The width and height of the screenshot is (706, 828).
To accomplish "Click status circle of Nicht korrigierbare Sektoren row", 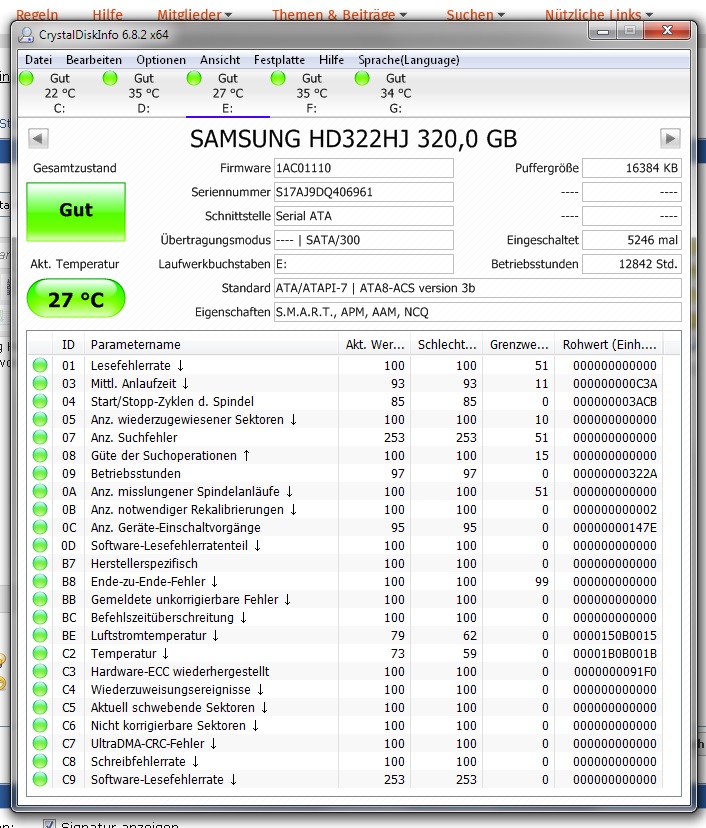I will point(40,725).
